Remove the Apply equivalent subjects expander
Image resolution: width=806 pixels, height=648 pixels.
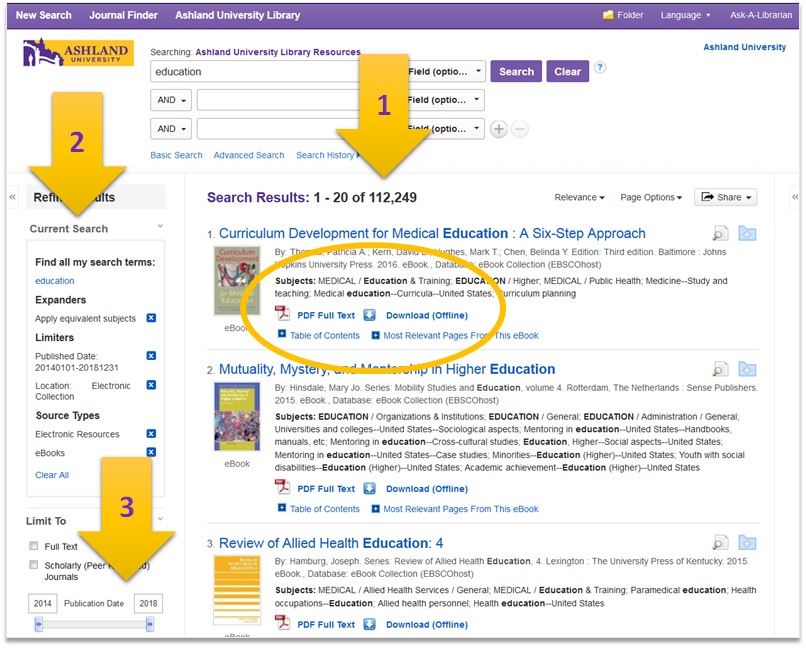(x=151, y=318)
